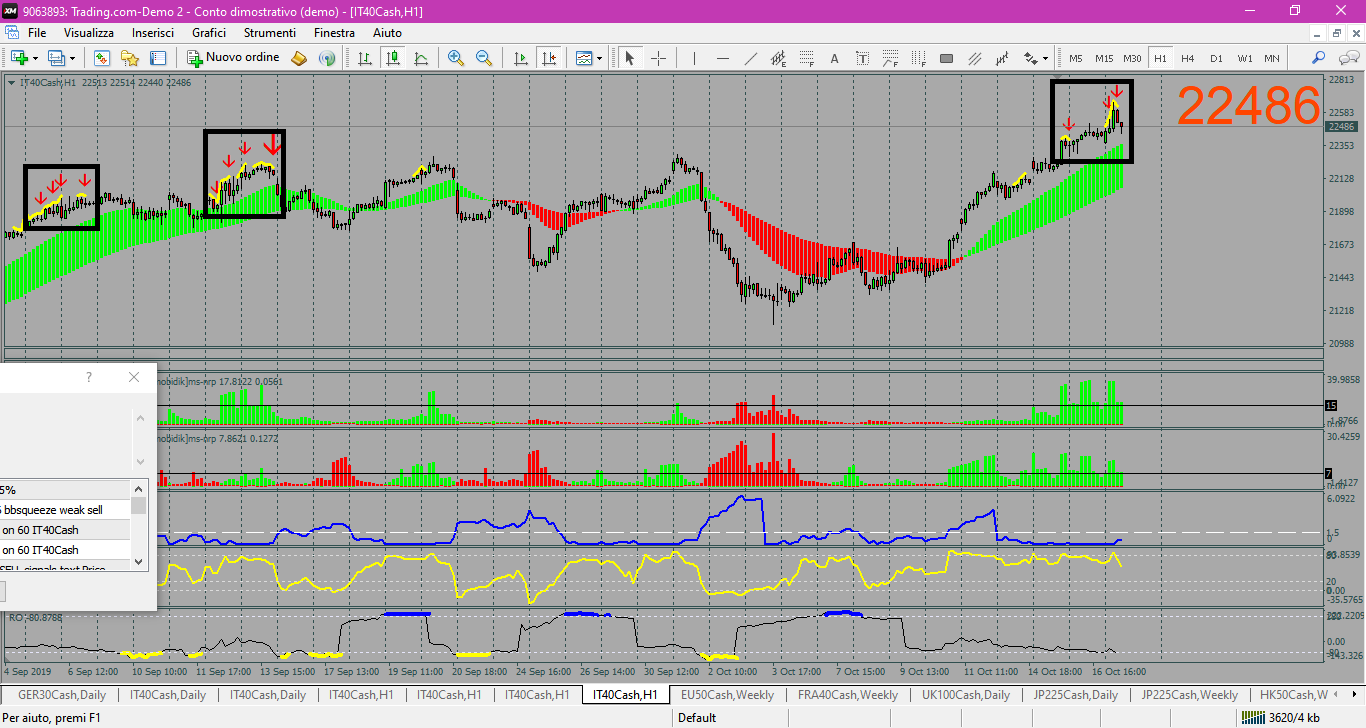Select the text label tool
The width and height of the screenshot is (1366, 728).
pyautogui.click(x=862, y=58)
